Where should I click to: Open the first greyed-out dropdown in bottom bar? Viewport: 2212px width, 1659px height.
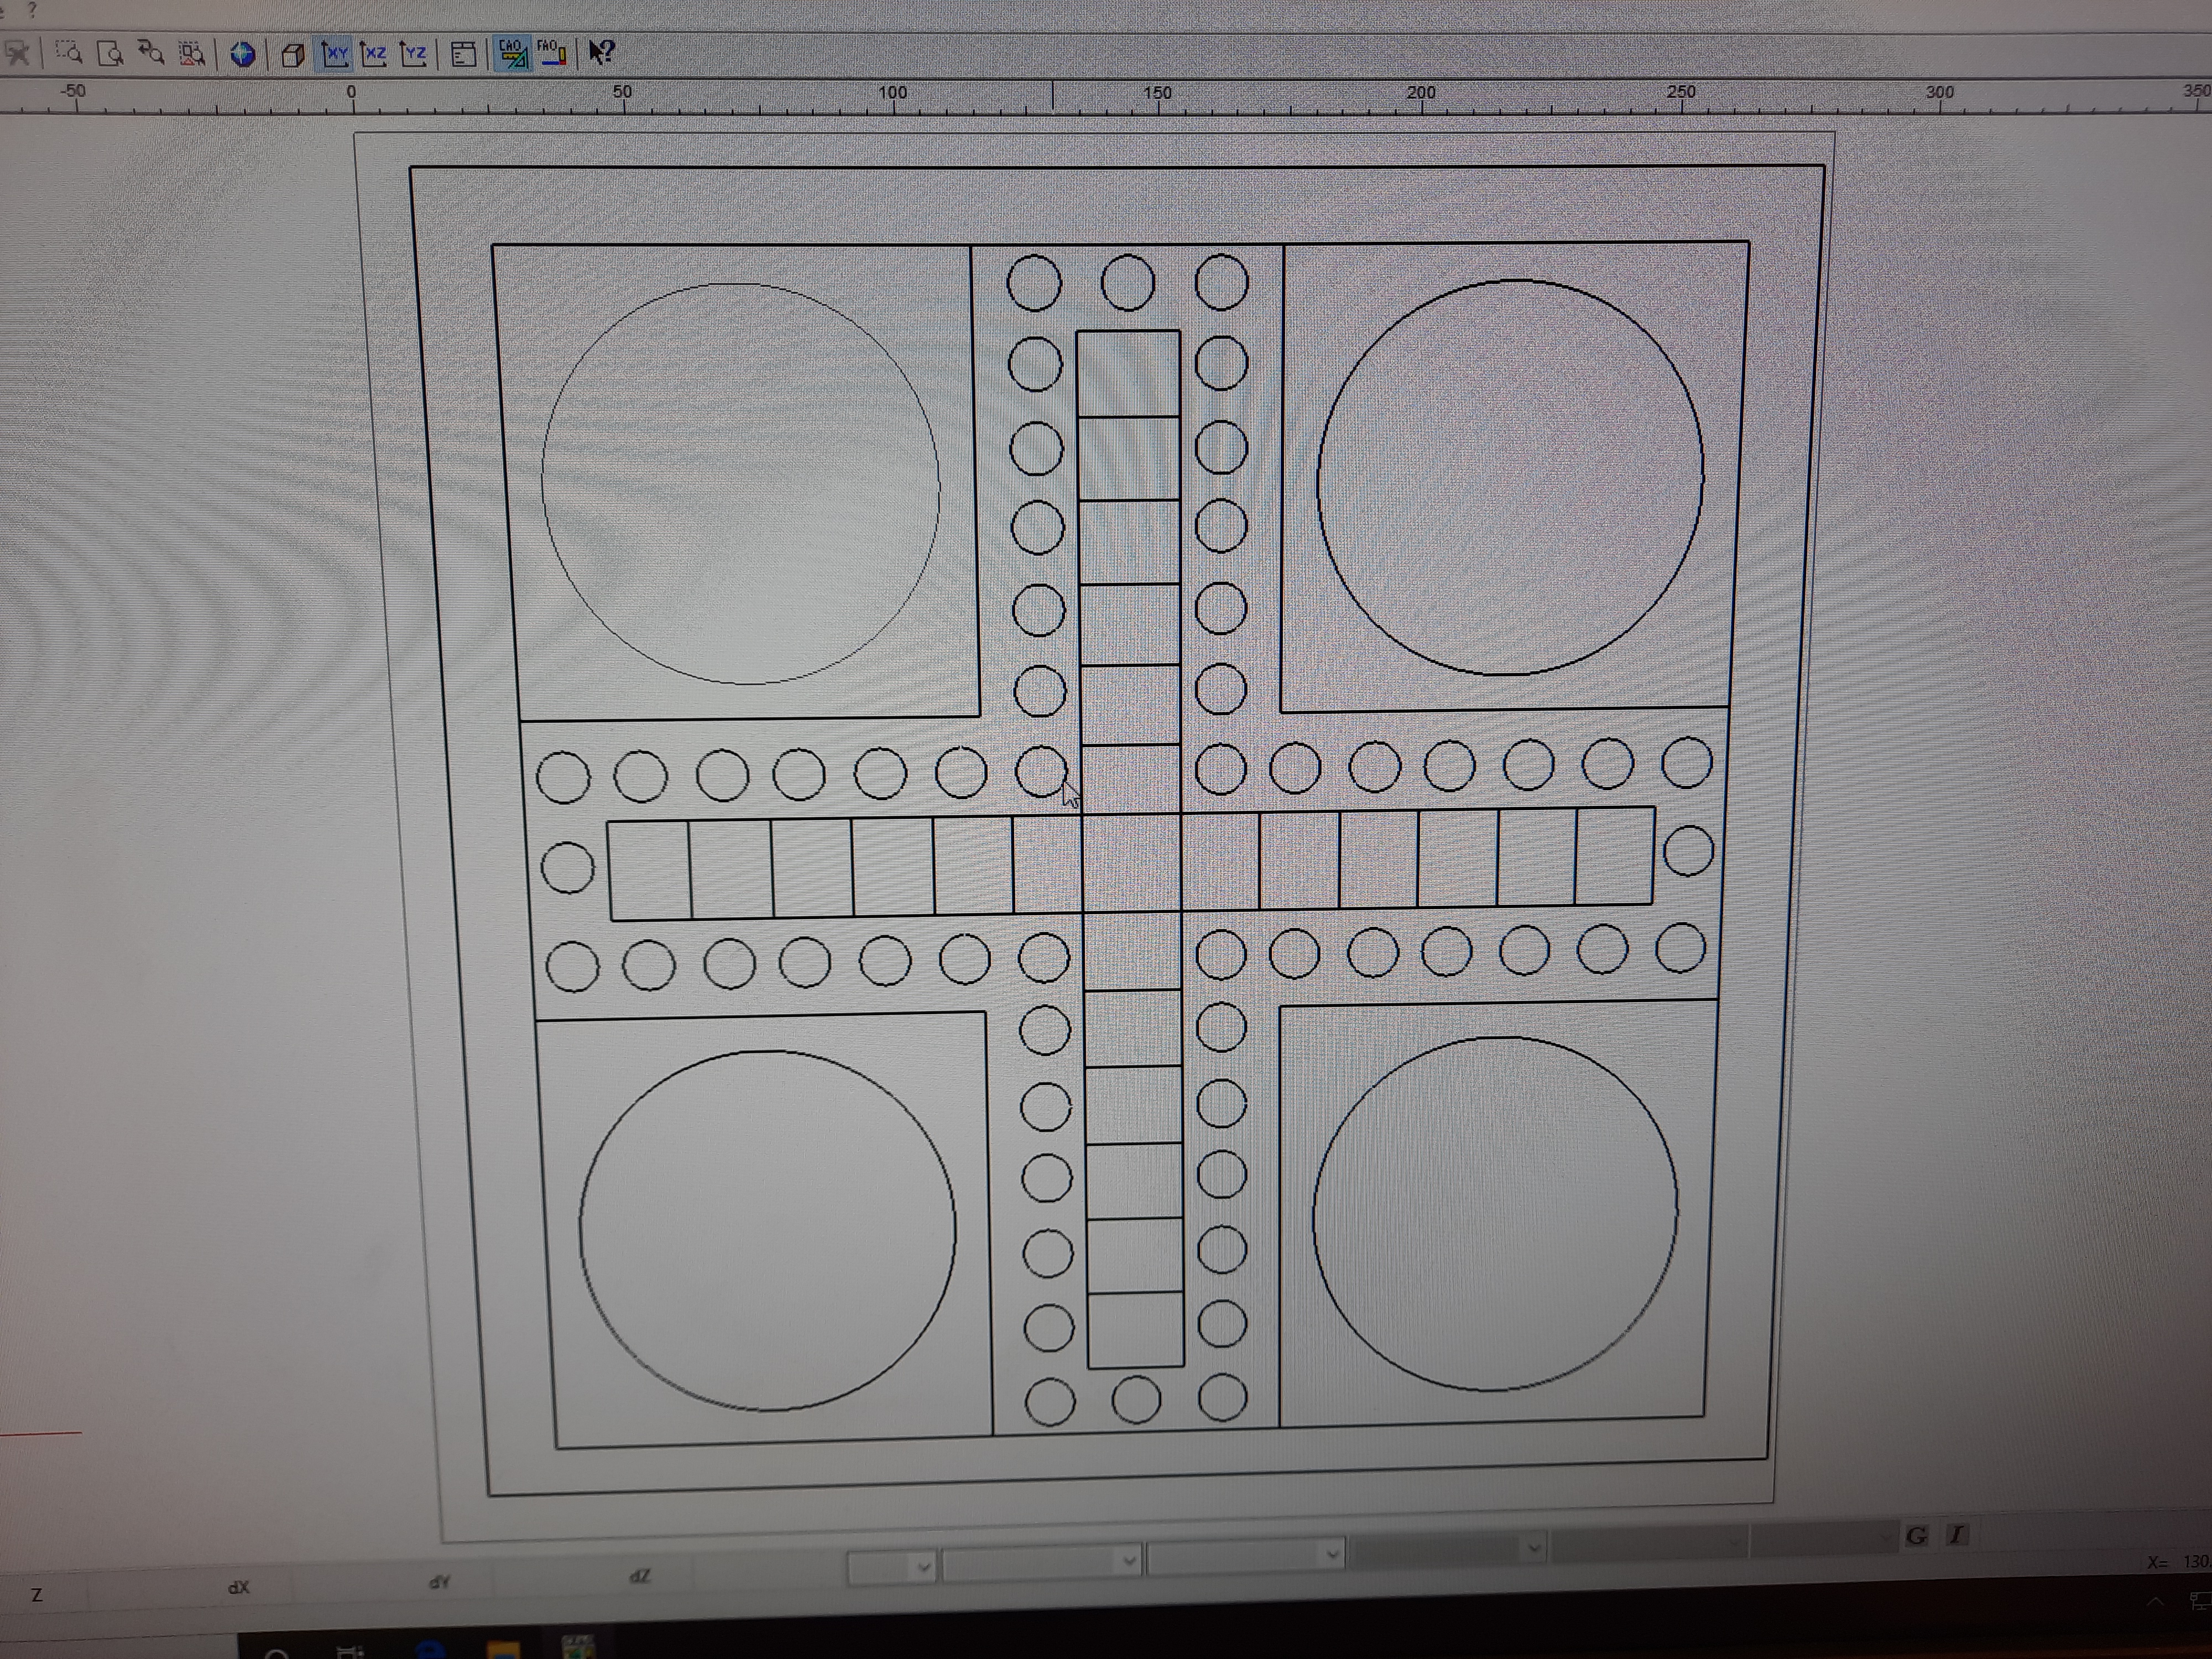pyautogui.click(x=1448, y=1549)
